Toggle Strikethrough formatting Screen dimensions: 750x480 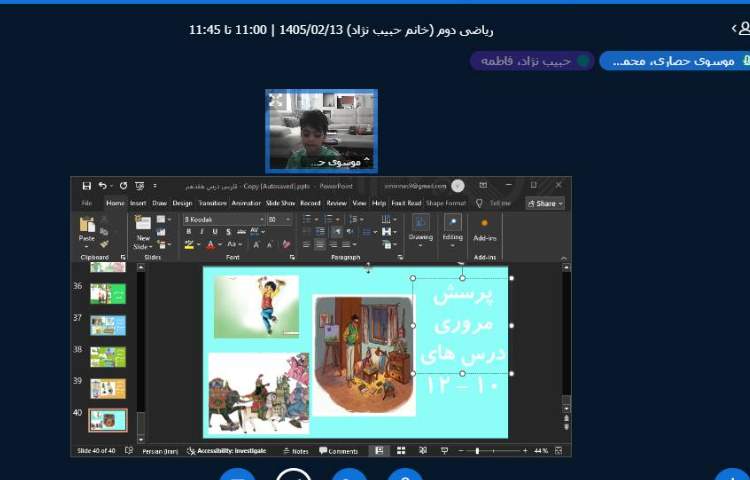[242, 232]
